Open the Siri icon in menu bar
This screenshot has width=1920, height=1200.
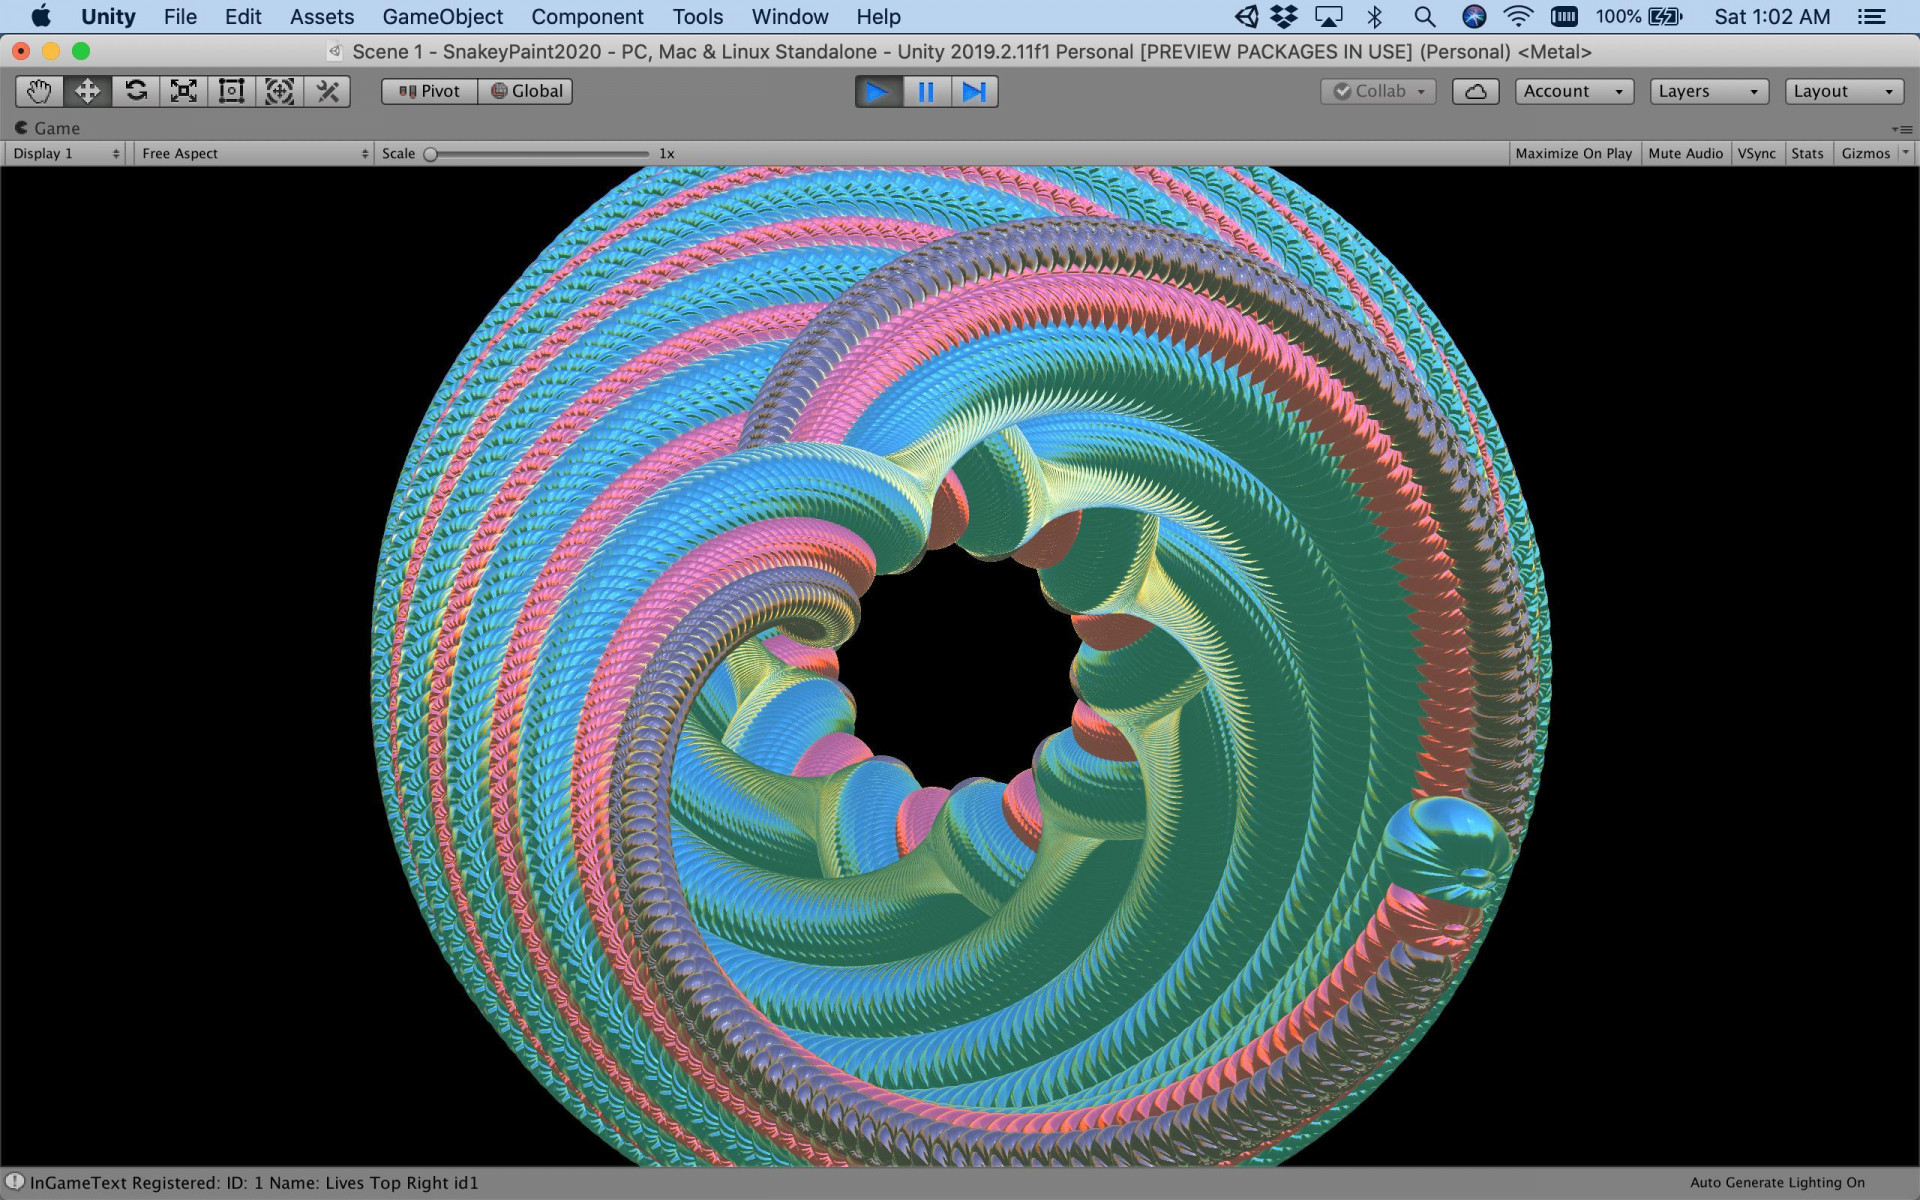tap(1473, 17)
